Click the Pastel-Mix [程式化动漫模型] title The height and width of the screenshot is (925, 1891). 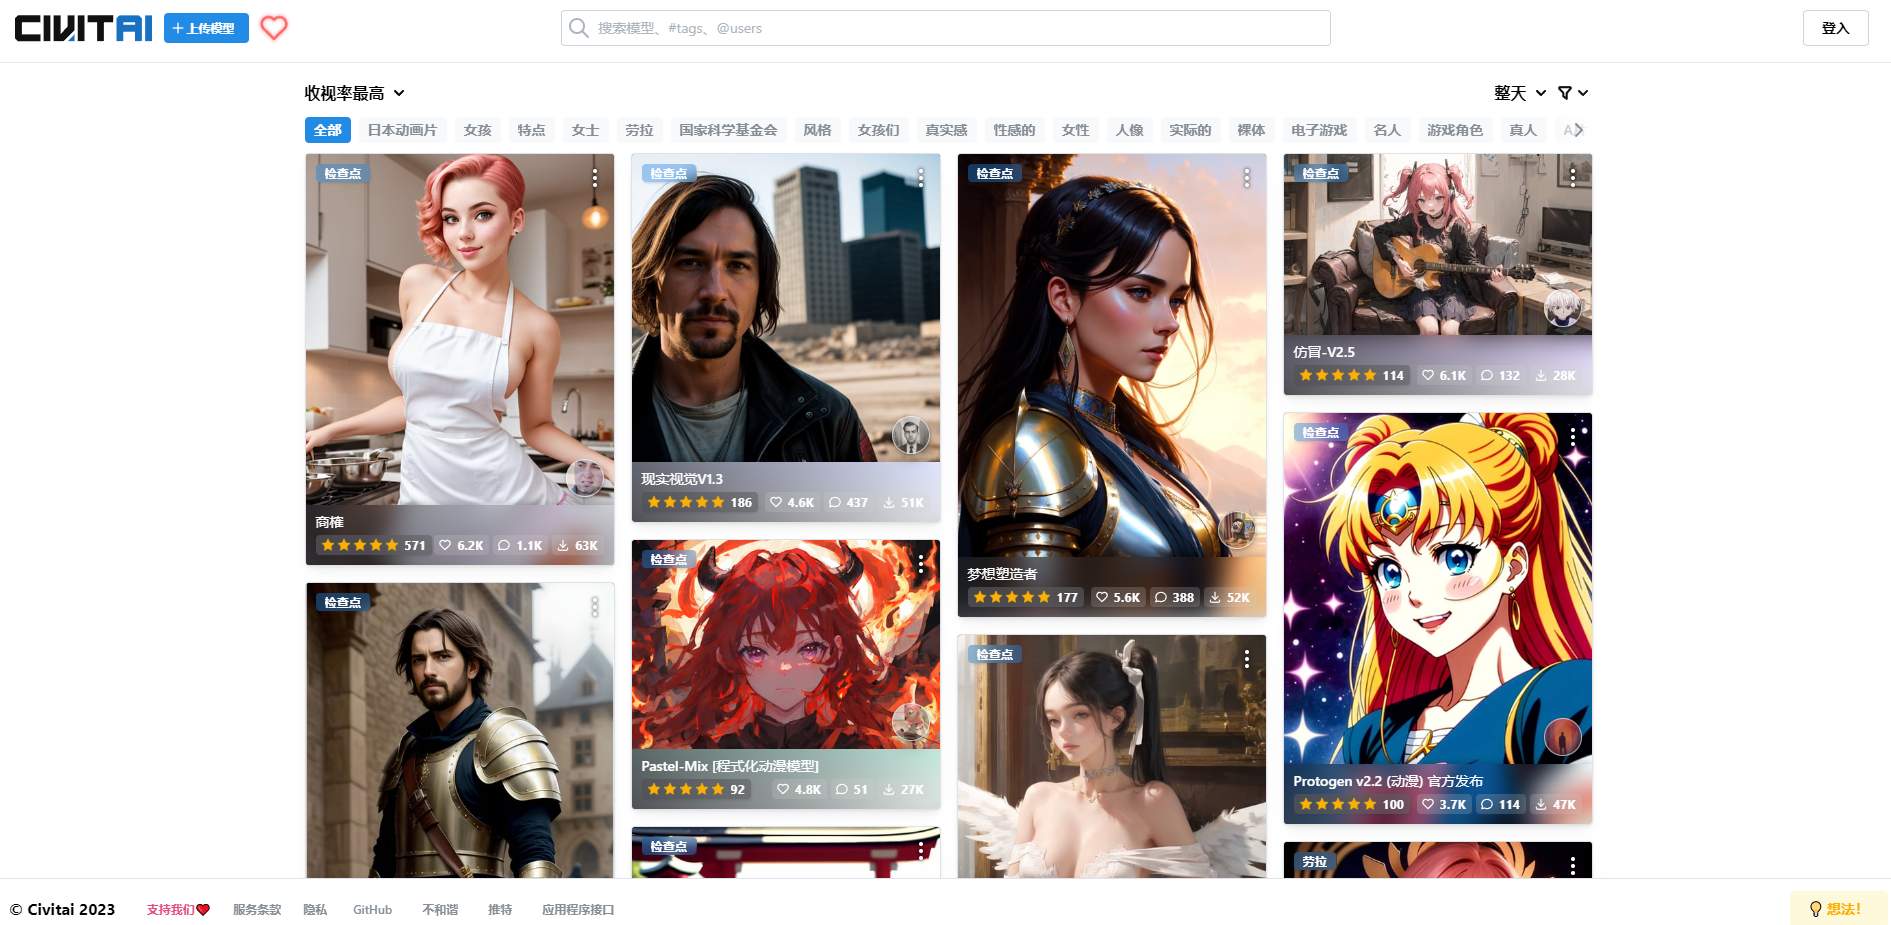(730, 766)
